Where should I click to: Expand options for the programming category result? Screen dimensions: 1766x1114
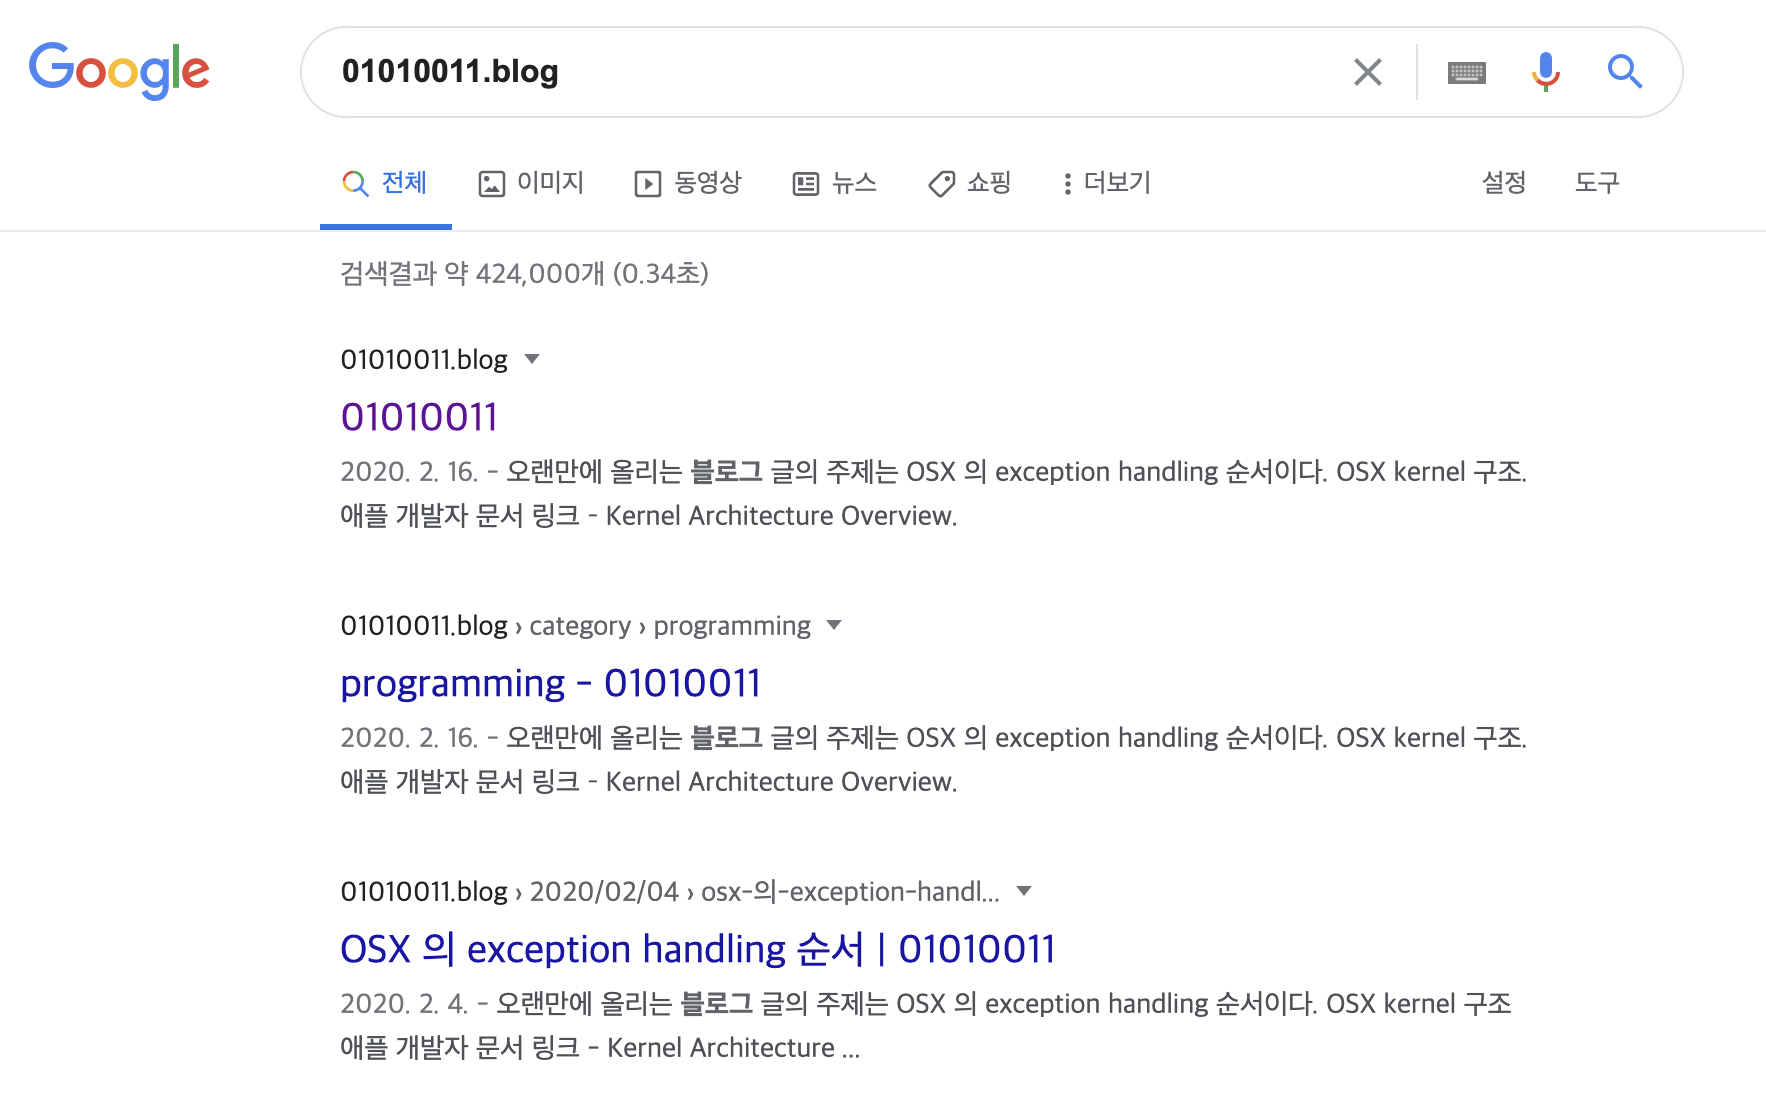(x=836, y=625)
